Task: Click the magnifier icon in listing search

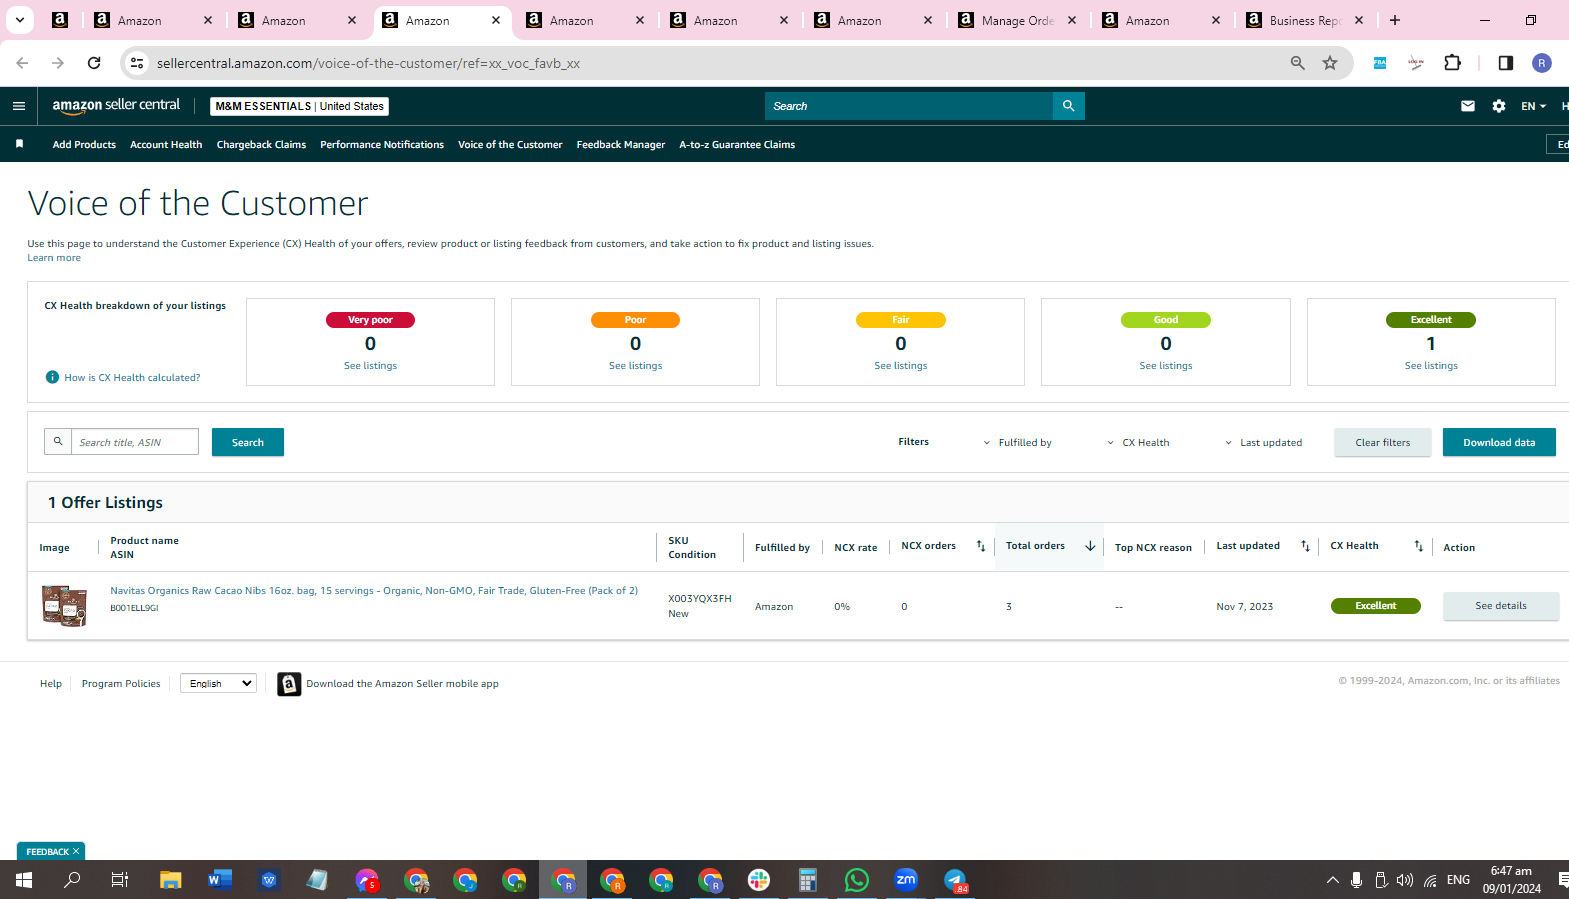Action: click(58, 441)
